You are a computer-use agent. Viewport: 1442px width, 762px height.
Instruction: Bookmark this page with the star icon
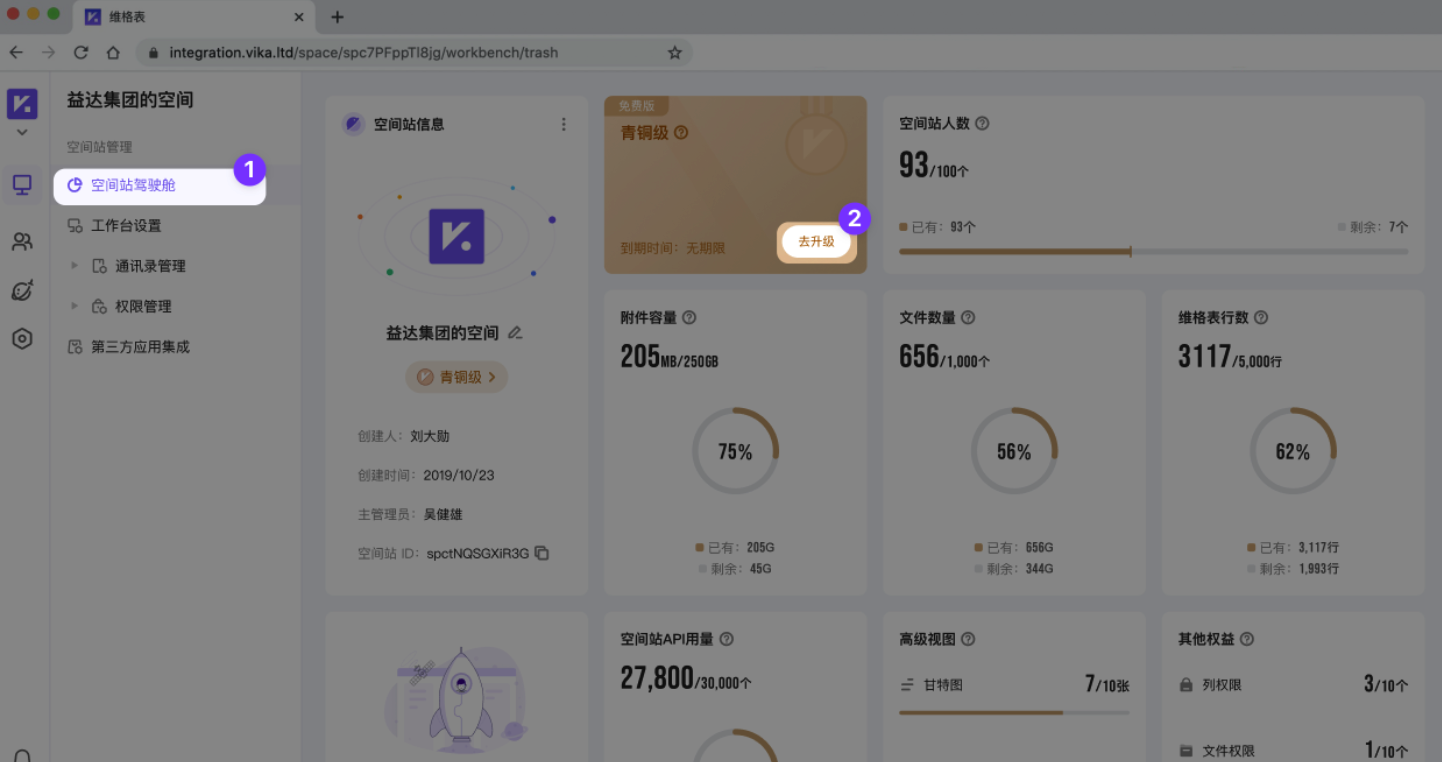(x=675, y=53)
